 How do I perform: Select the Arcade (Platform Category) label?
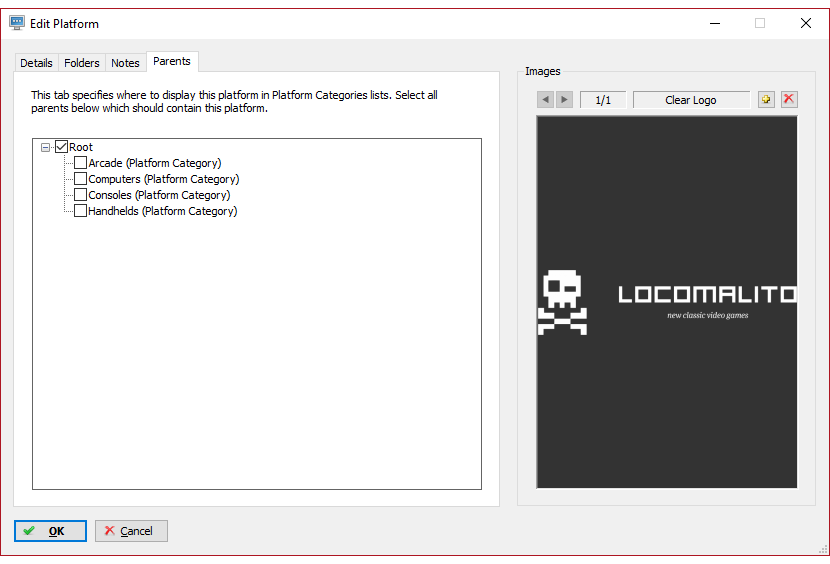click(155, 163)
